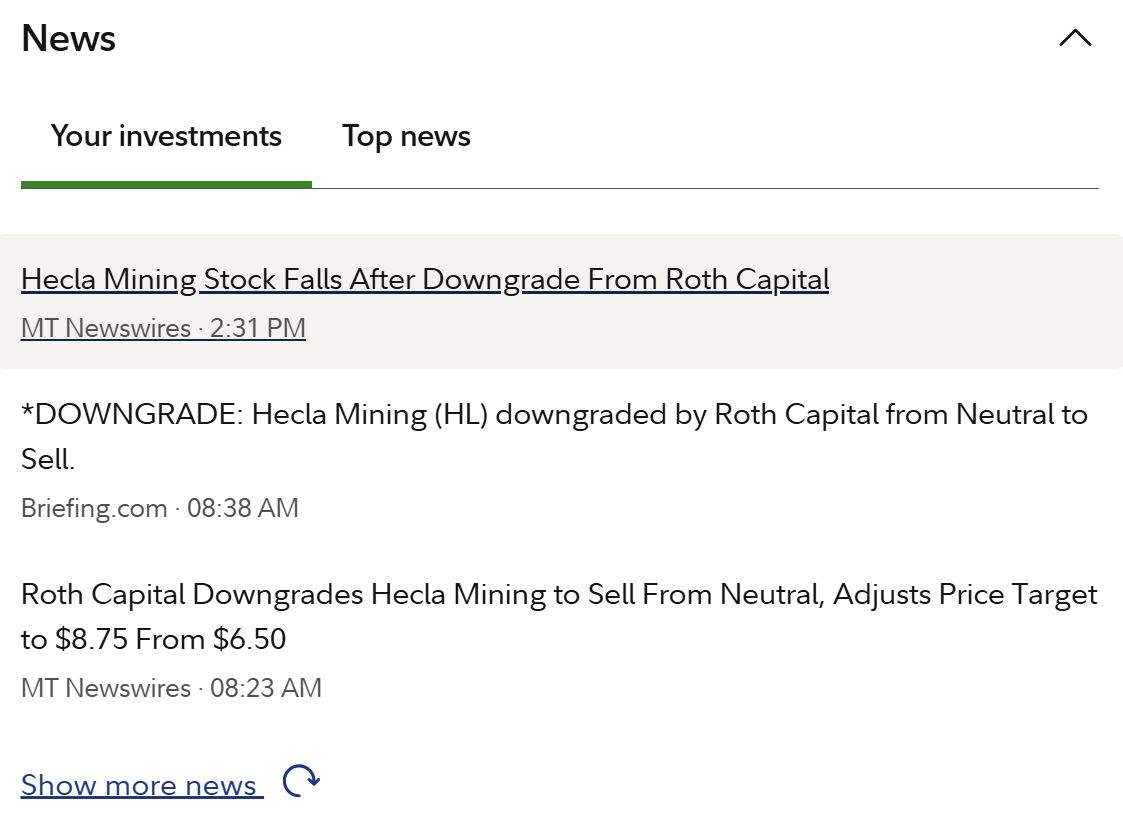The image size is (1123, 814).
Task: Click the word Sell. ending the downgrade headline
Action: (47, 459)
